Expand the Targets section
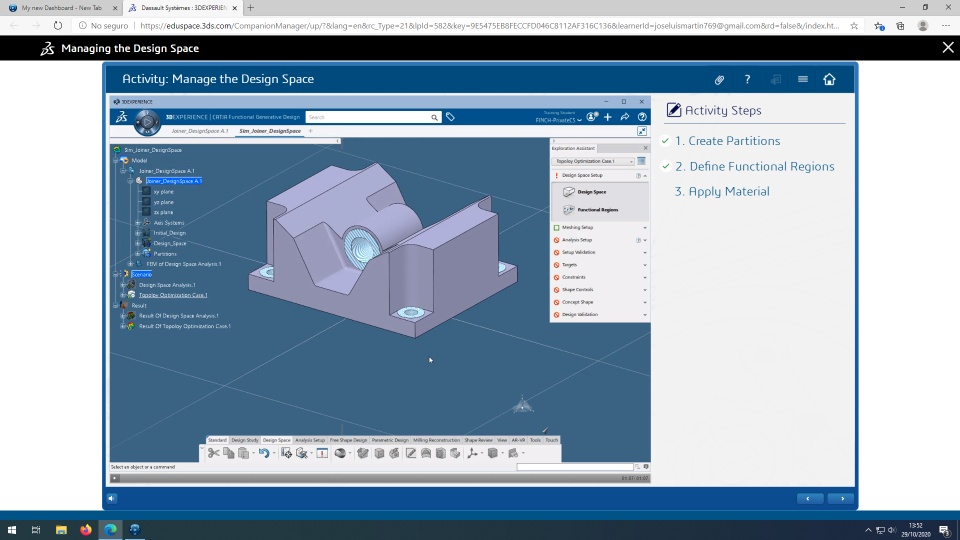Image resolution: width=960 pixels, height=540 pixels. pos(645,265)
